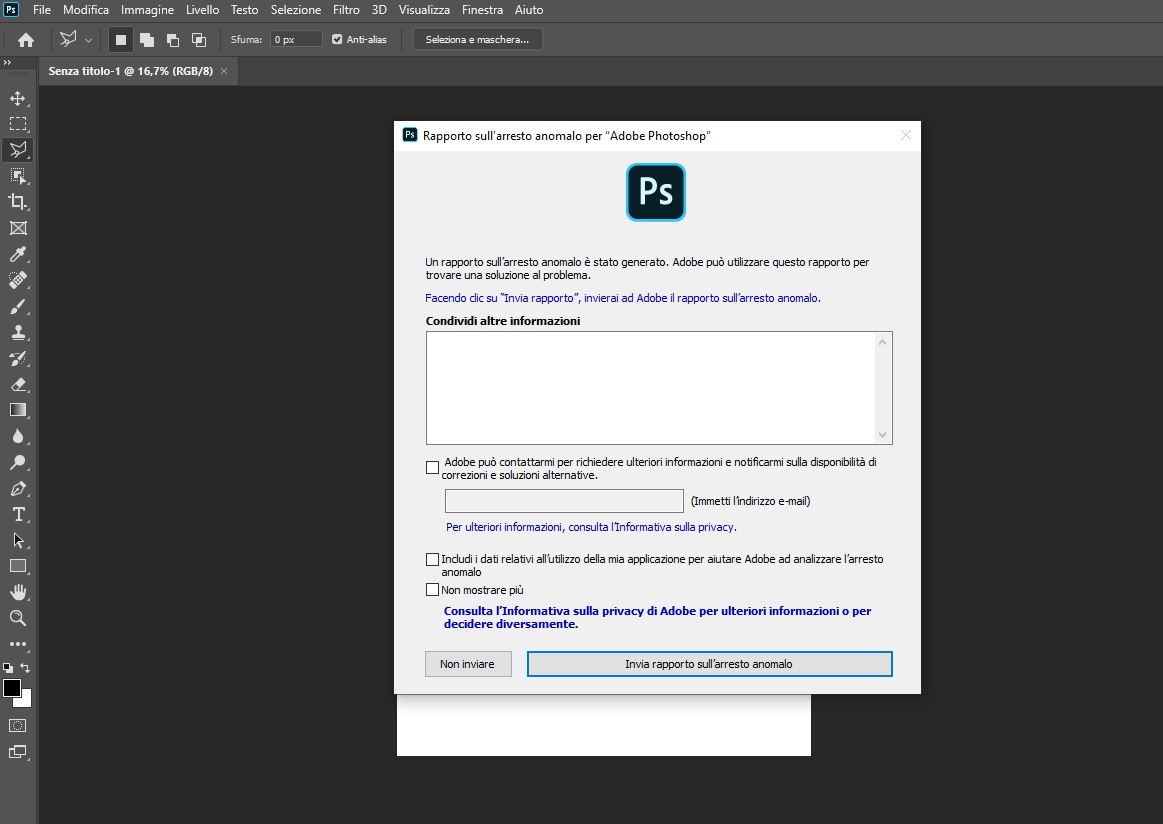Open the Visualizza menu
The image size is (1163, 824).
click(424, 10)
